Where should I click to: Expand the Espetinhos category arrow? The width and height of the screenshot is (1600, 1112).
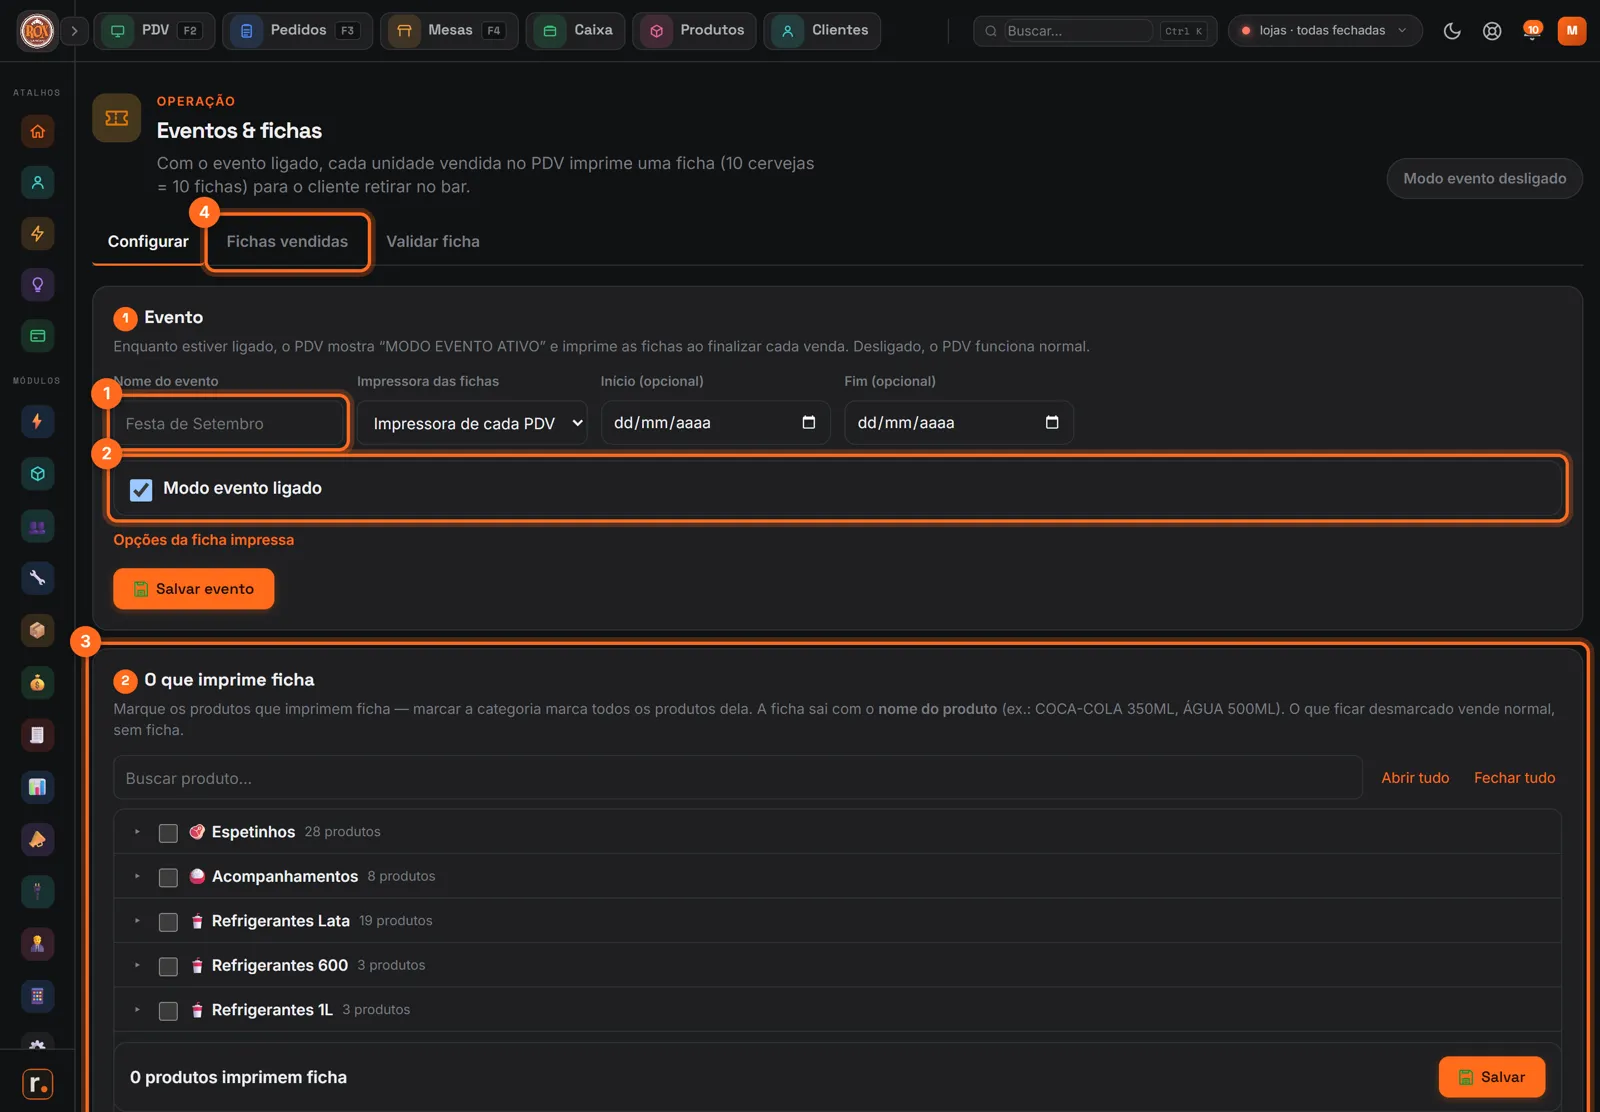point(137,832)
